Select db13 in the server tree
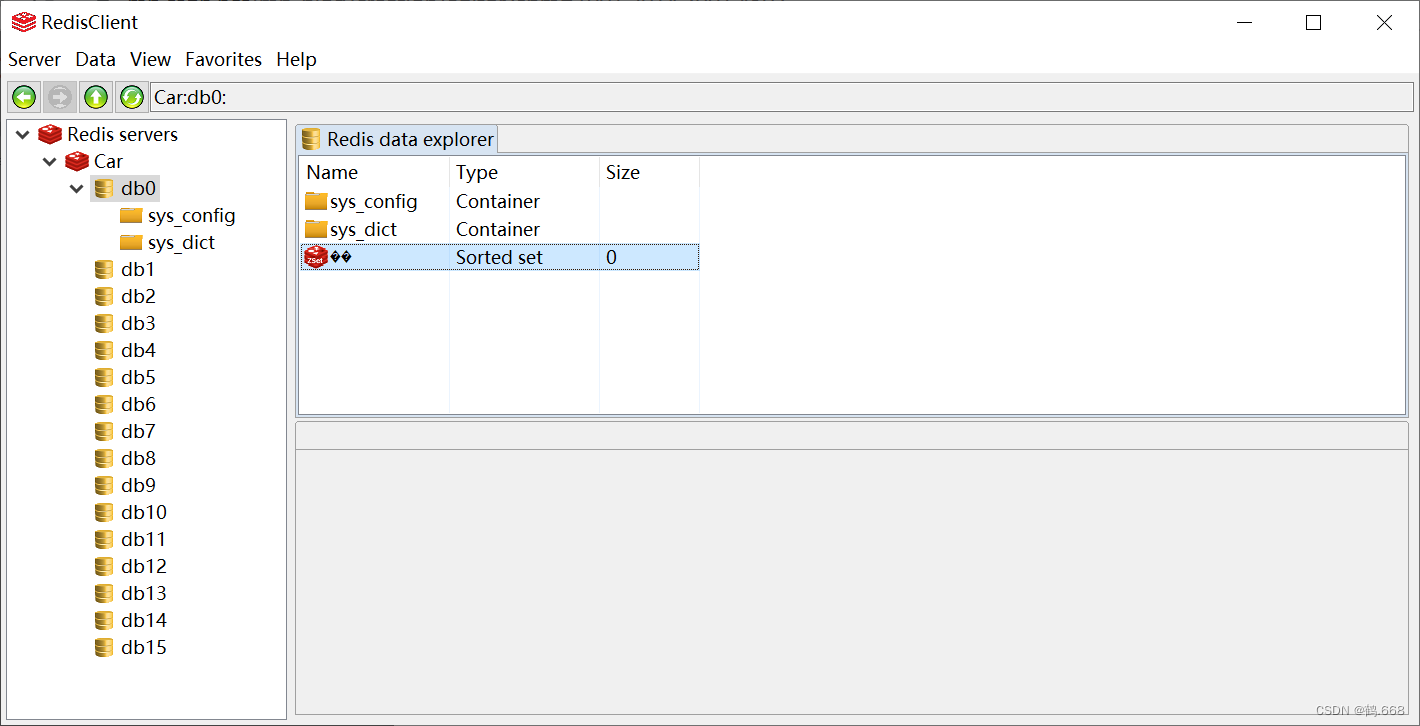Image resolution: width=1420 pixels, height=726 pixels. (x=144, y=593)
